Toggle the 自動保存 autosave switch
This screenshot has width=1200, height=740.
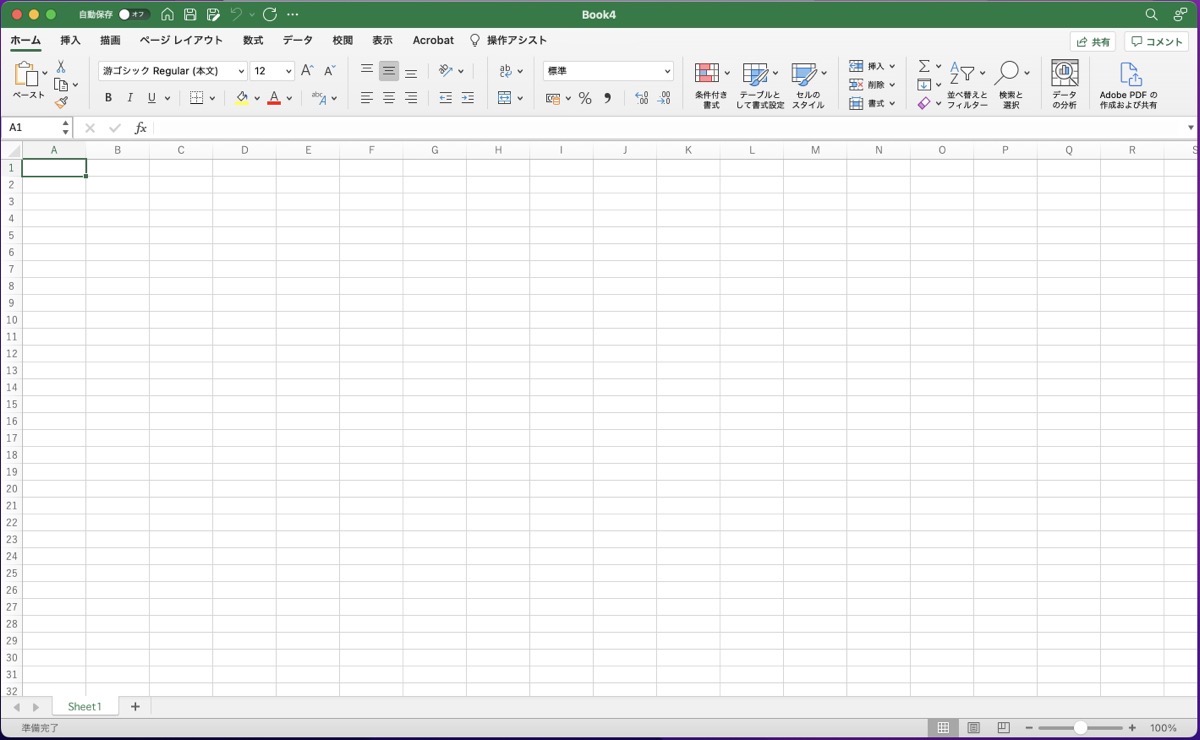133,15
